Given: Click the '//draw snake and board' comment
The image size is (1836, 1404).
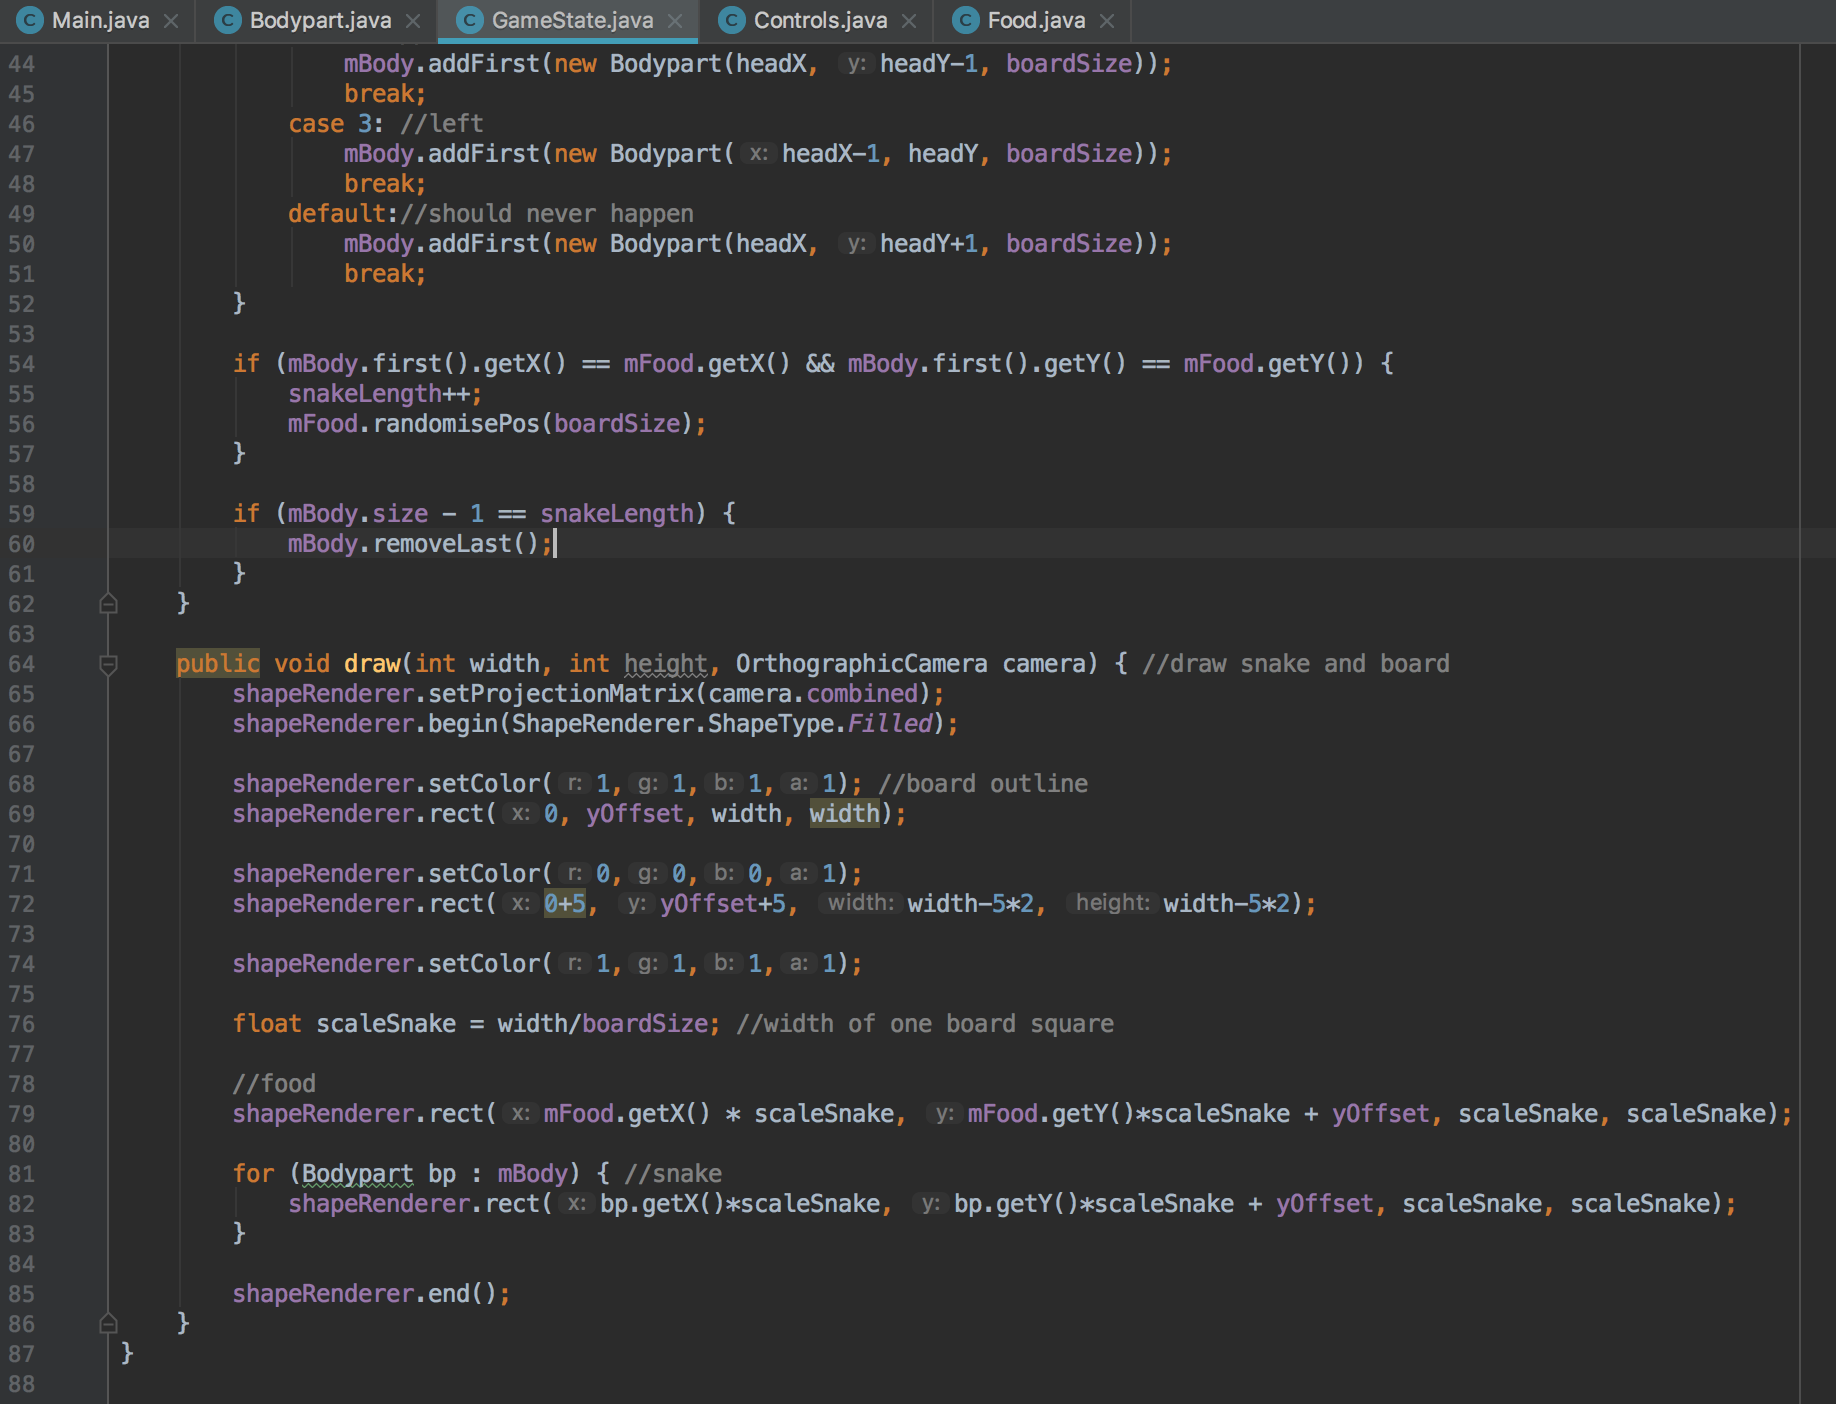Looking at the screenshot, I should pyautogui.click(x=1295, y=664).
